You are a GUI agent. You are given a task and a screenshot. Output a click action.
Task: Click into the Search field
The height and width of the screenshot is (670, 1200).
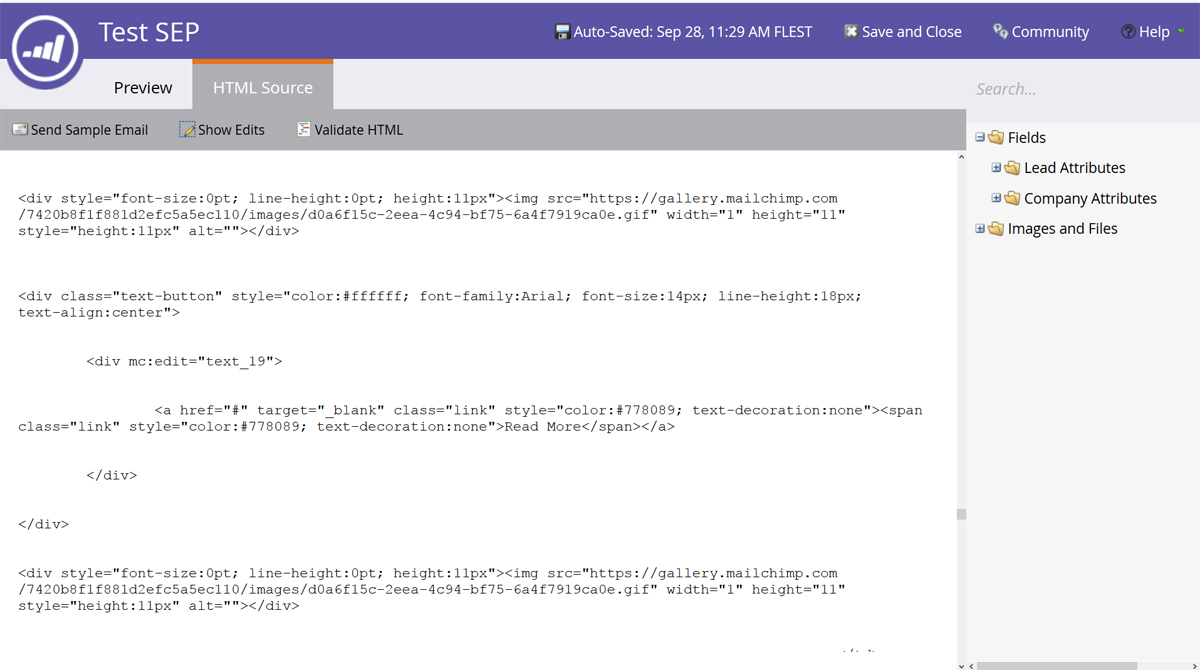point(1080,89)
